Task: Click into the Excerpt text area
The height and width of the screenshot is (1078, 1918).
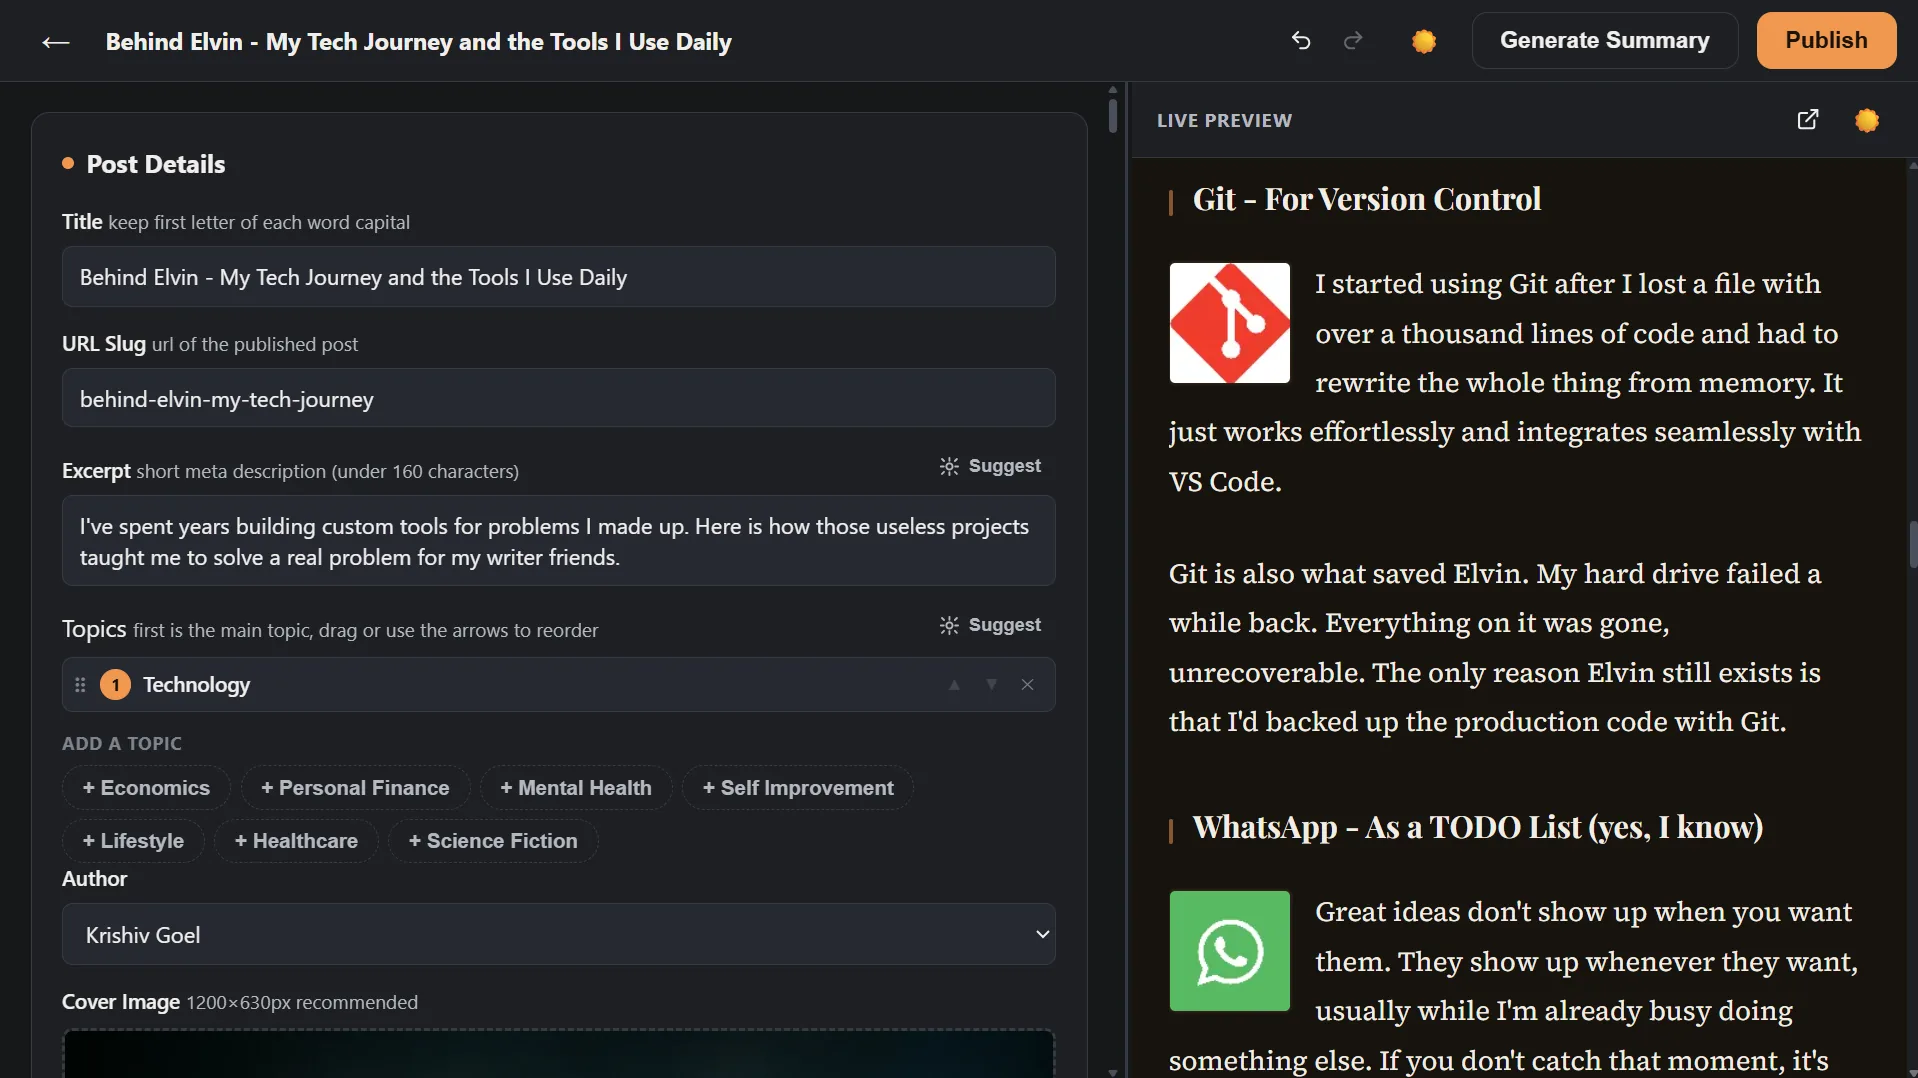Action: click(558, 541)
